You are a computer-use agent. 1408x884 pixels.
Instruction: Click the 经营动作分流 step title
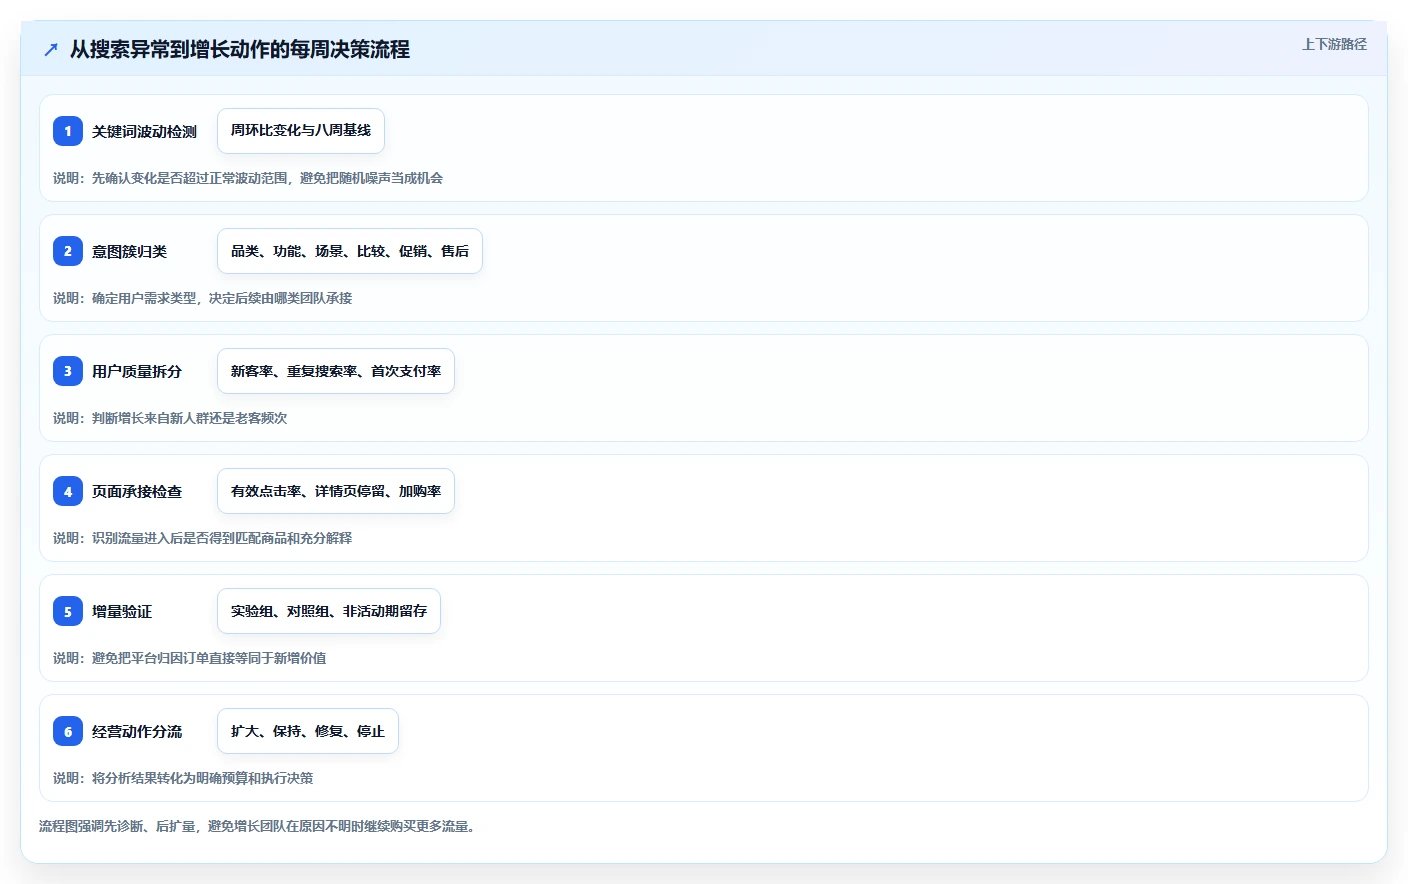(x=137, y=731)
